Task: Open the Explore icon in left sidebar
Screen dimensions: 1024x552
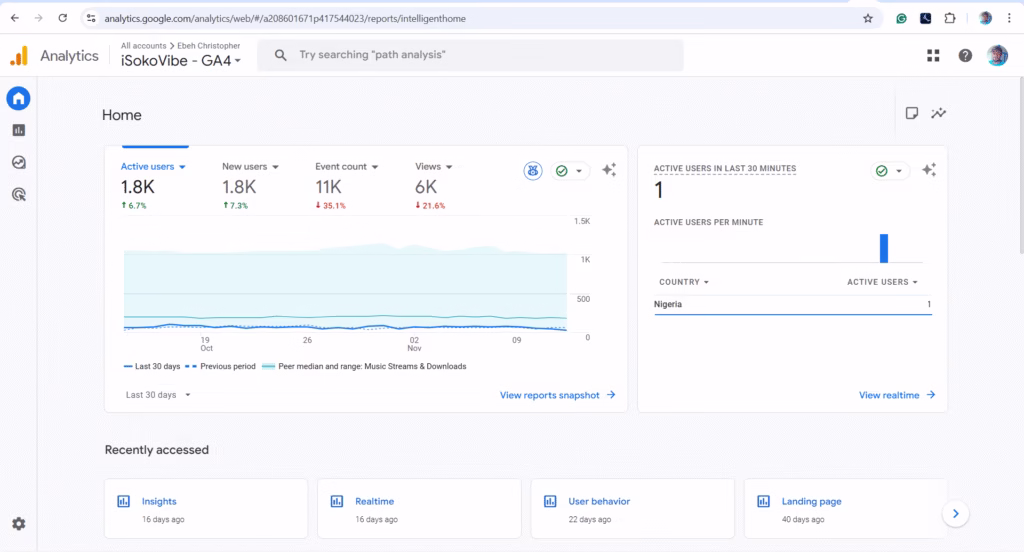Action: tap(18, 162)
